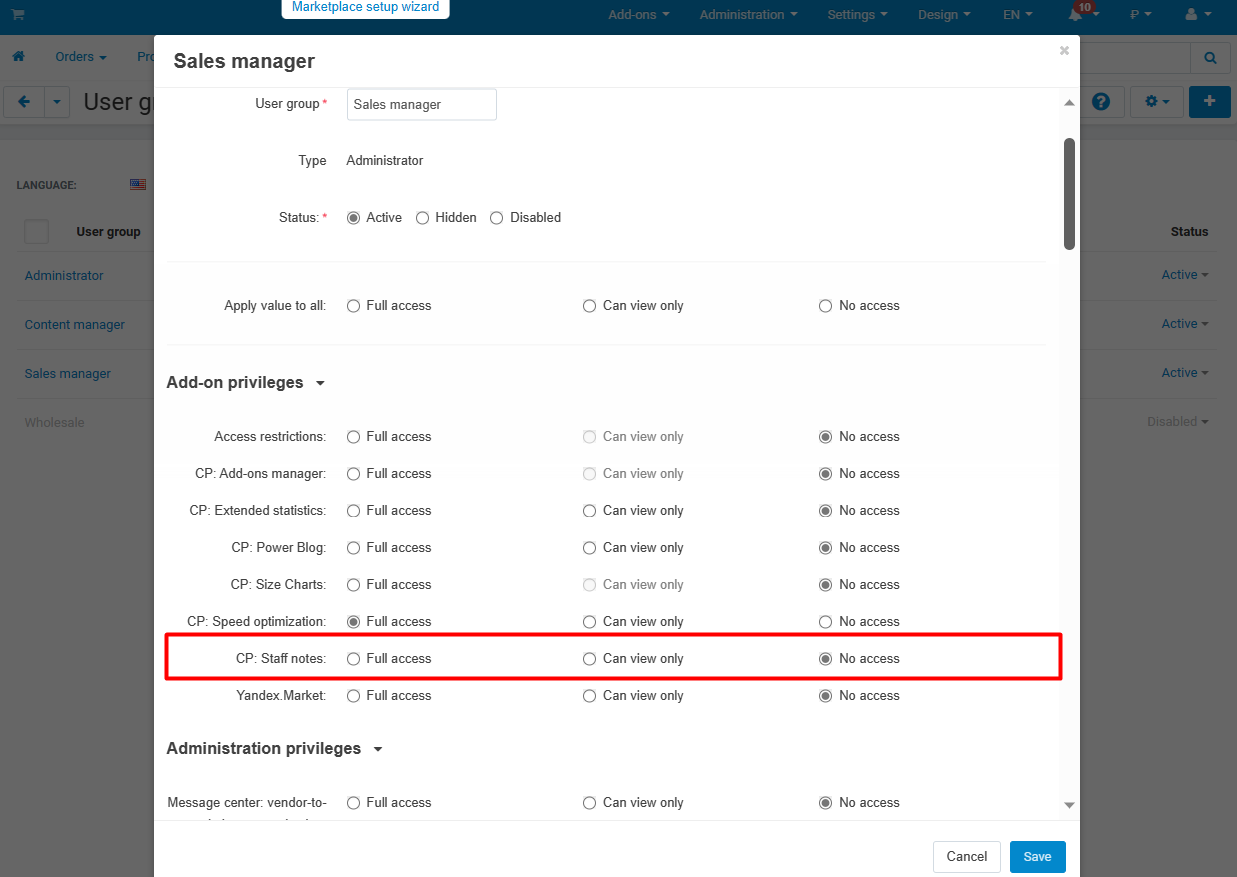Open the Add-ons menu
Image resolution: width=1237 pixels, height=877 pixels.
tap(639, 15)
